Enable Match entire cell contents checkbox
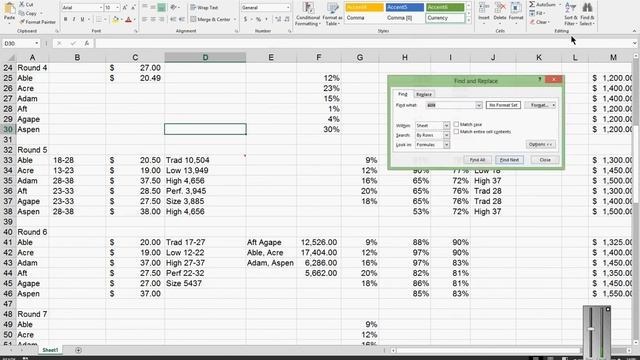Image resolution: width=640 pixels, height=360 pixels. tap(456, 131)
